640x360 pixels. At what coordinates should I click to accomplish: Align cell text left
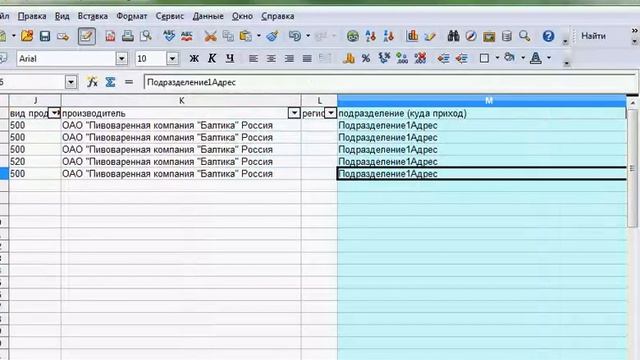tap(253, 59)
